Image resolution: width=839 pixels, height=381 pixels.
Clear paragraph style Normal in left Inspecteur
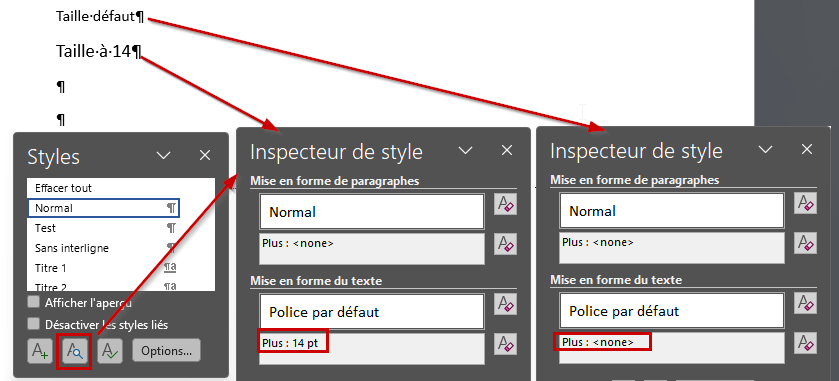pyautogui.click(x=506, y=204)
